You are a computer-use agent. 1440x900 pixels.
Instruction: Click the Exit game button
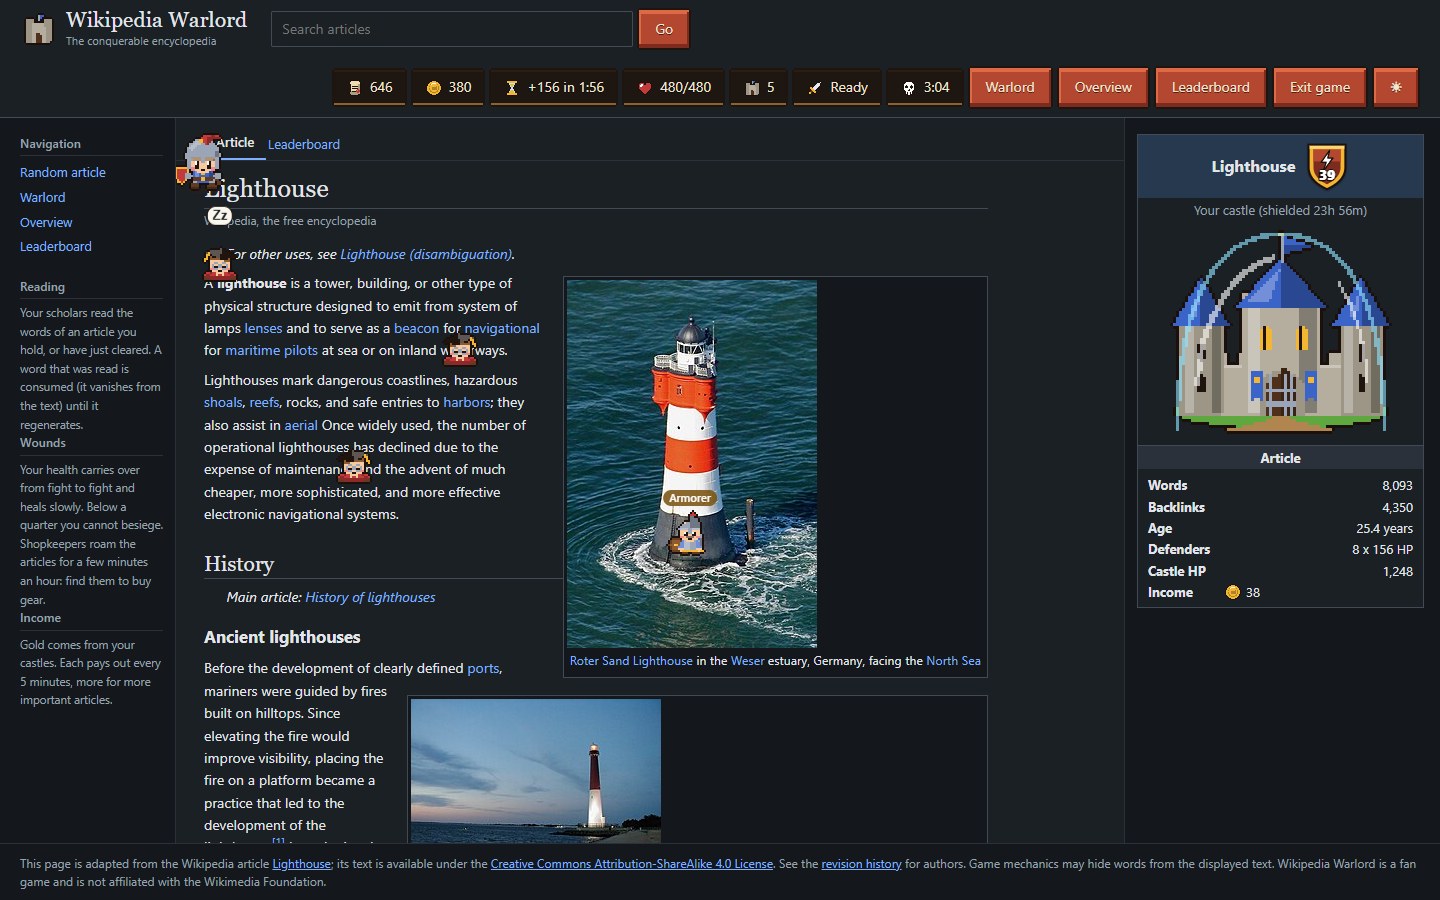1319,87
